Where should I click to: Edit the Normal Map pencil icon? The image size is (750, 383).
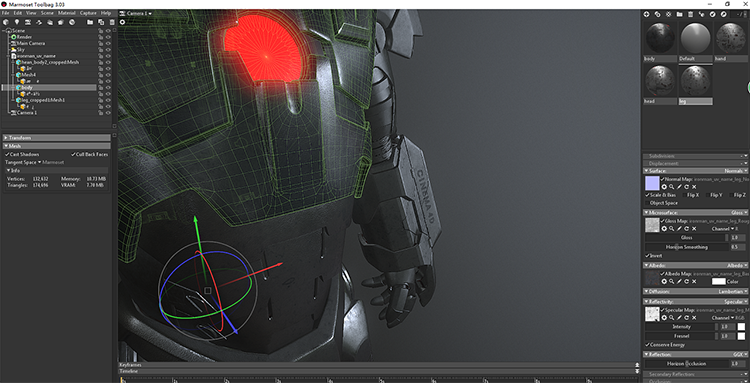(x=679, y=186)
